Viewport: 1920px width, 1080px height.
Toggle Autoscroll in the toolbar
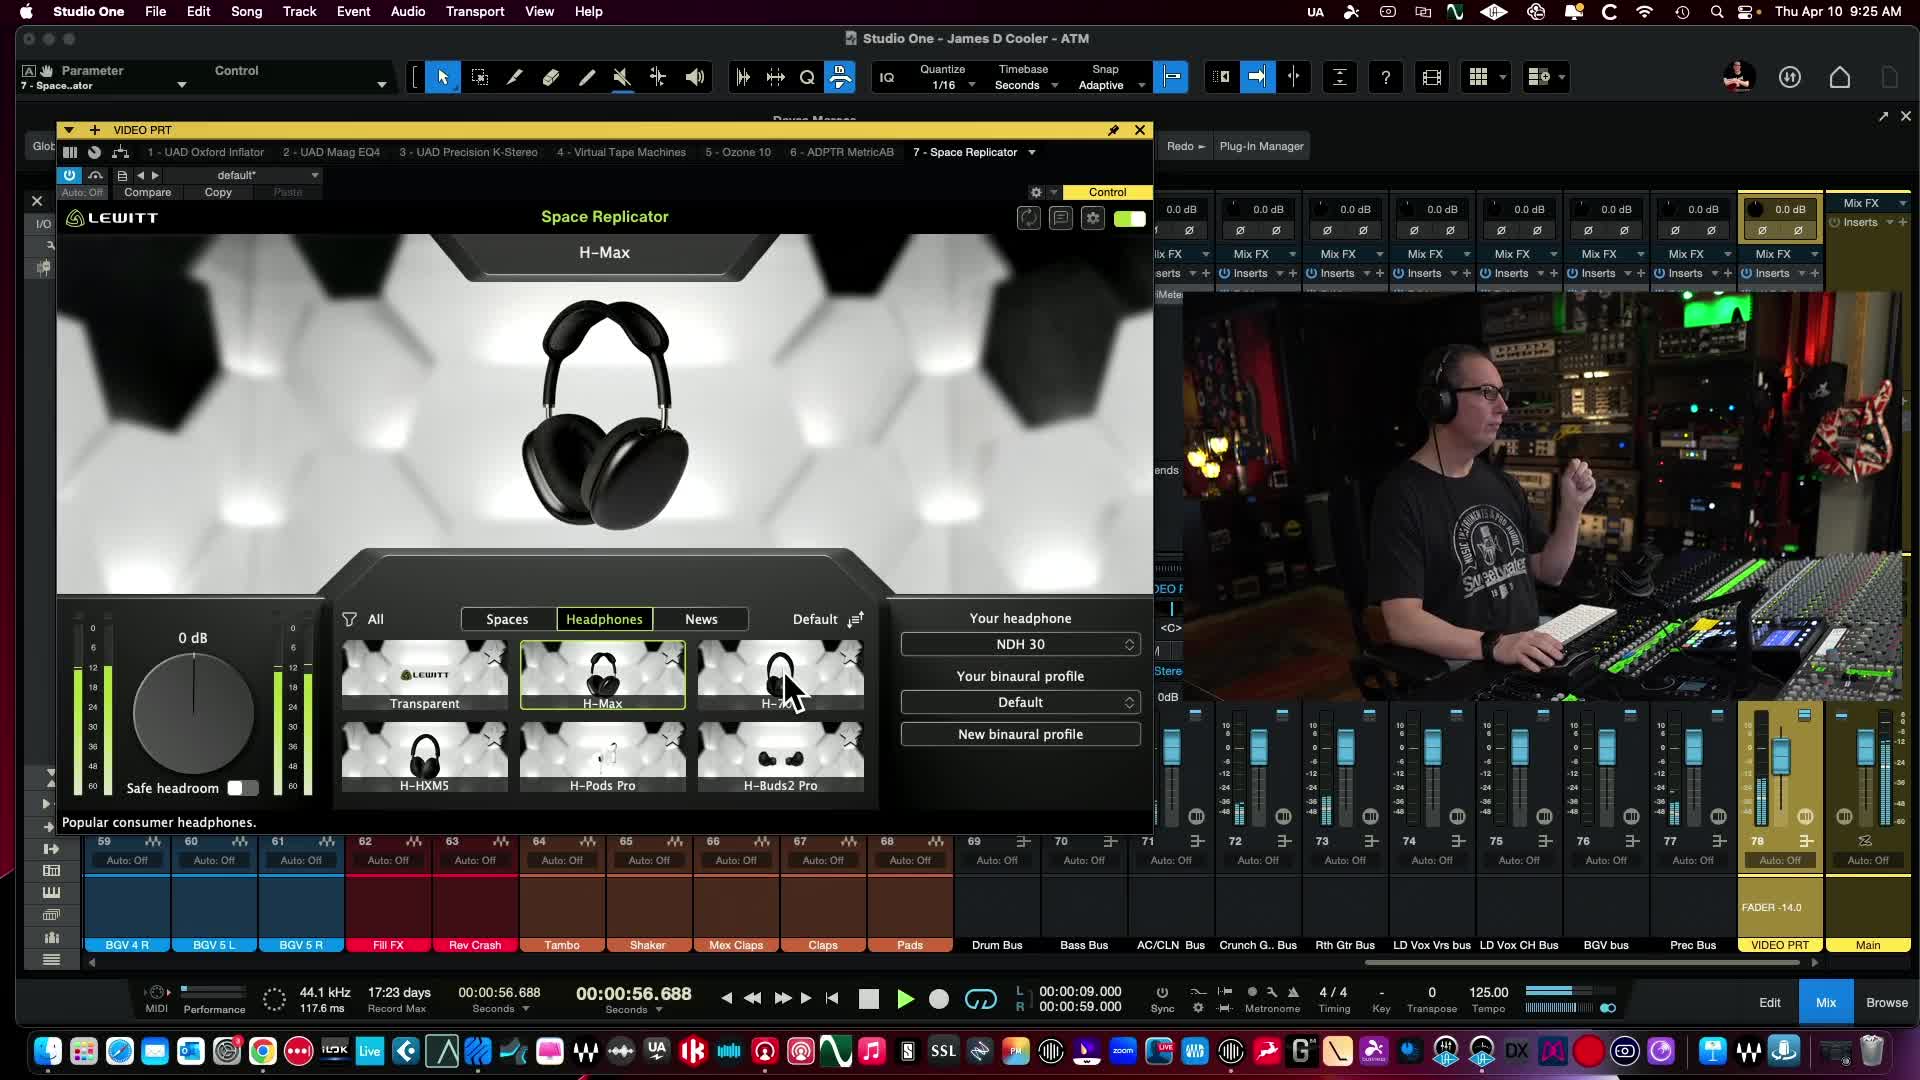tap(1257, 77)
